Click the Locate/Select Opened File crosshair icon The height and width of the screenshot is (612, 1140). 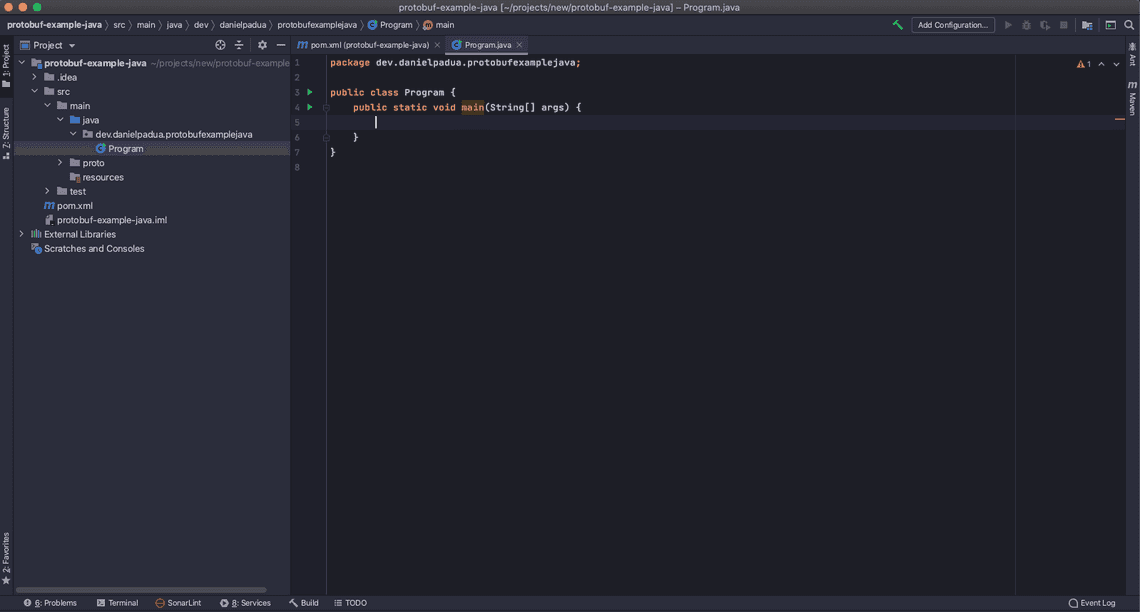tap(220, 45)
